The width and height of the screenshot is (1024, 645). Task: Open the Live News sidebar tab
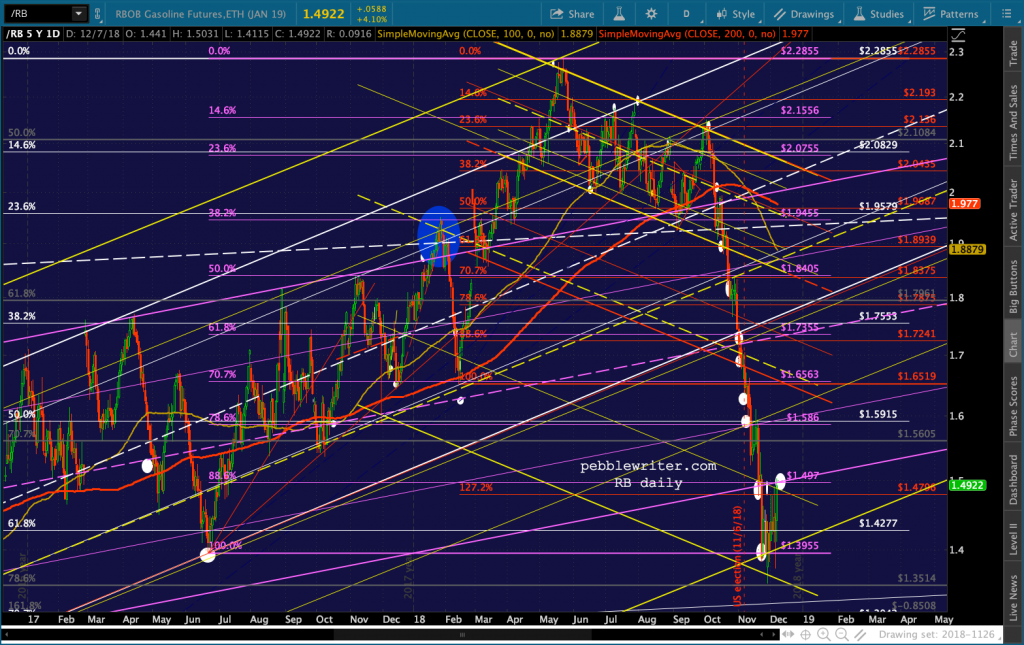click(x=1013, y=597)
